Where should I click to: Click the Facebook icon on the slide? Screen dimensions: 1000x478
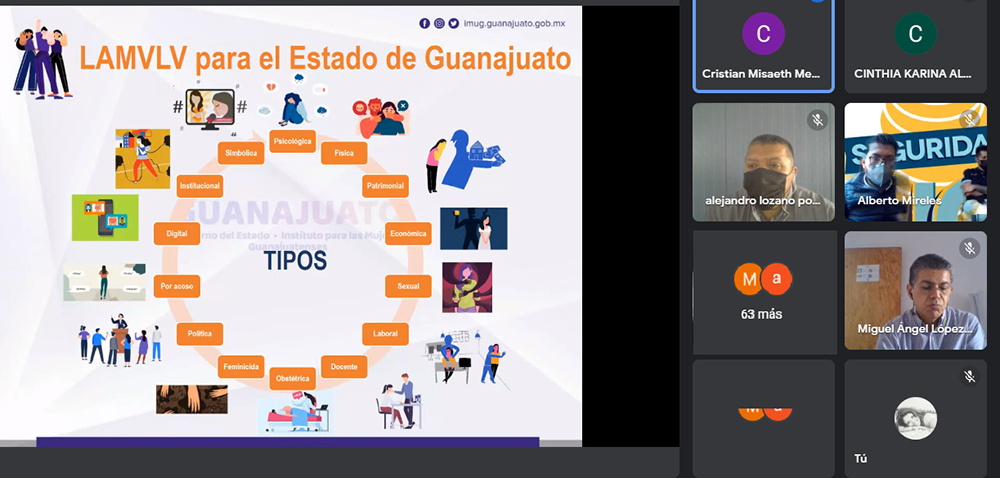click(425, 23)
